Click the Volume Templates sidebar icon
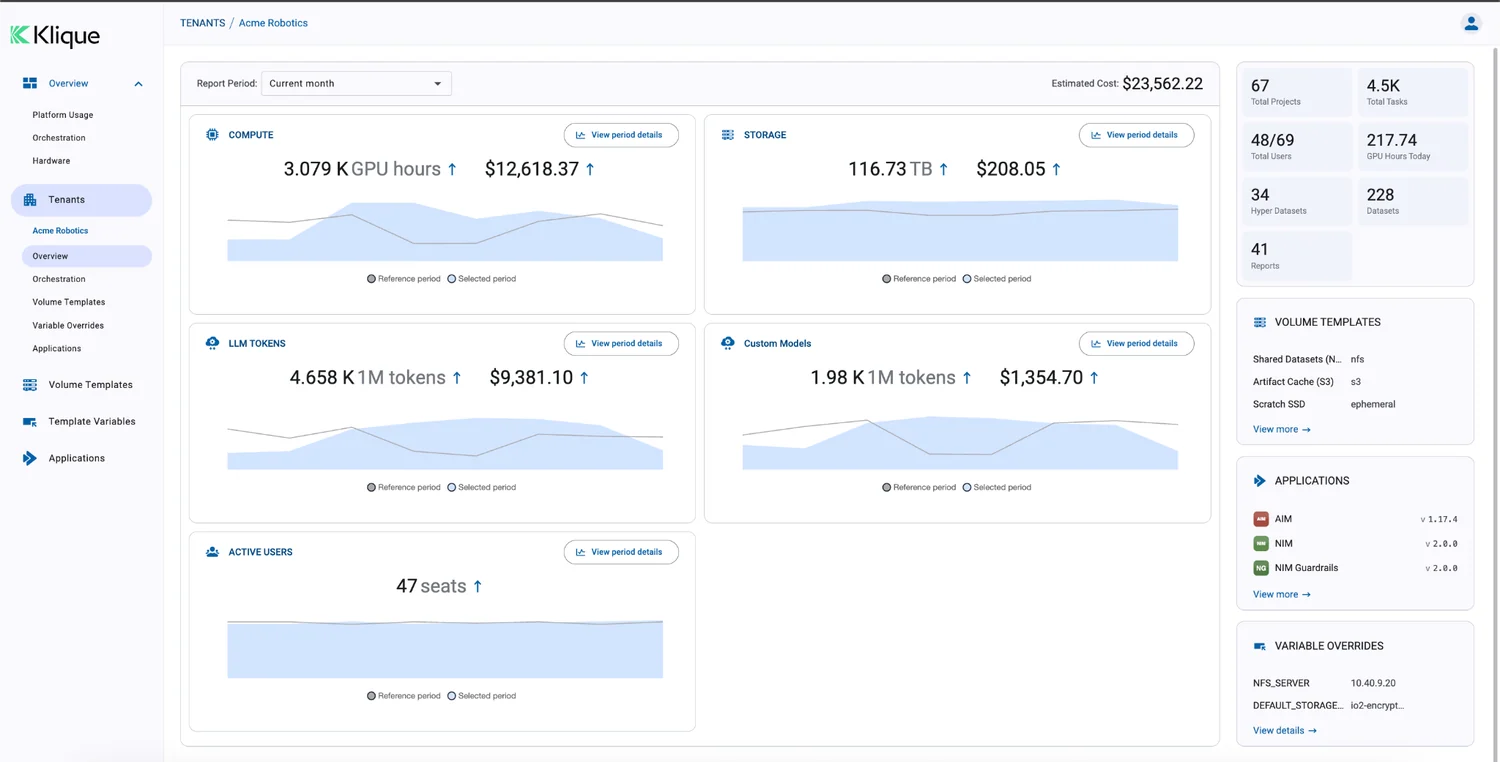 pyautogui.click(x=30, y=384)
